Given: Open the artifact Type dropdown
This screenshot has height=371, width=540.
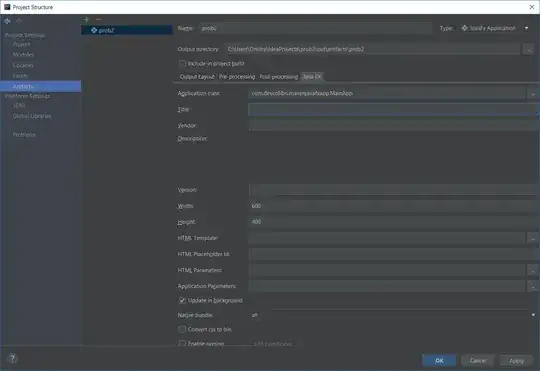Looking at the screenshot, I should 495,28.
